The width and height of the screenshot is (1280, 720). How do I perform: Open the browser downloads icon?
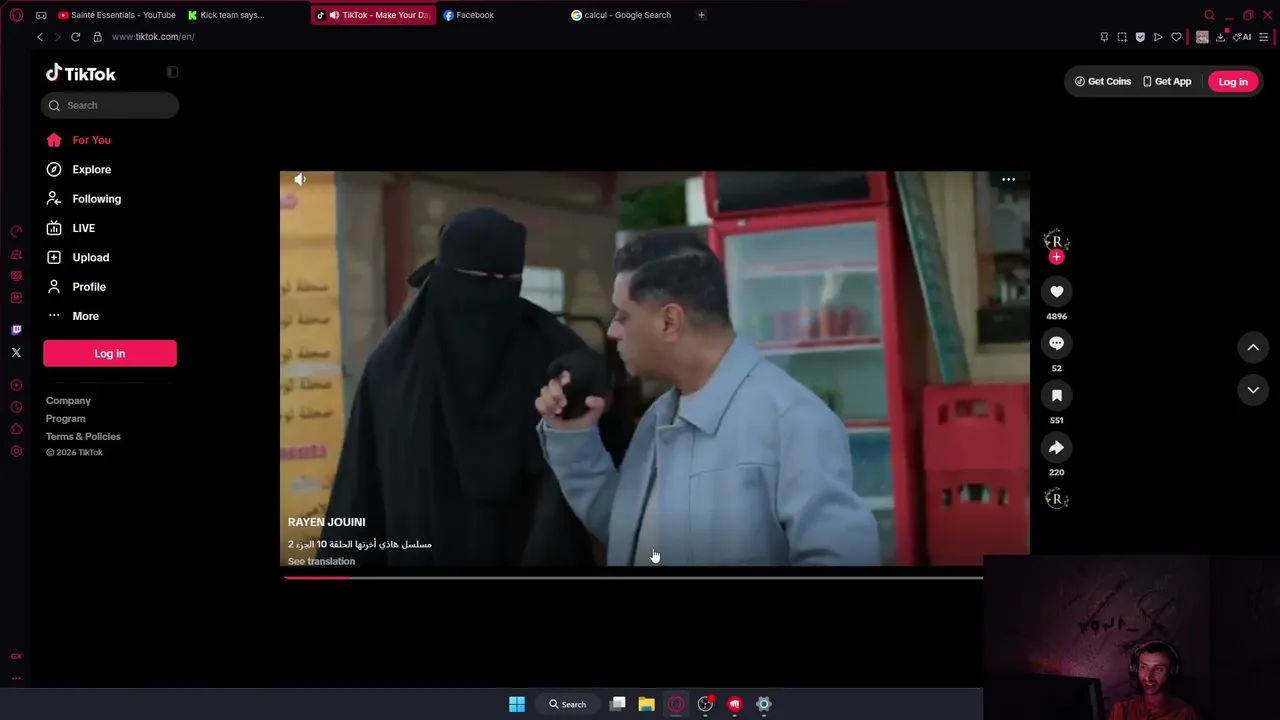click(x=1220, y=37)
